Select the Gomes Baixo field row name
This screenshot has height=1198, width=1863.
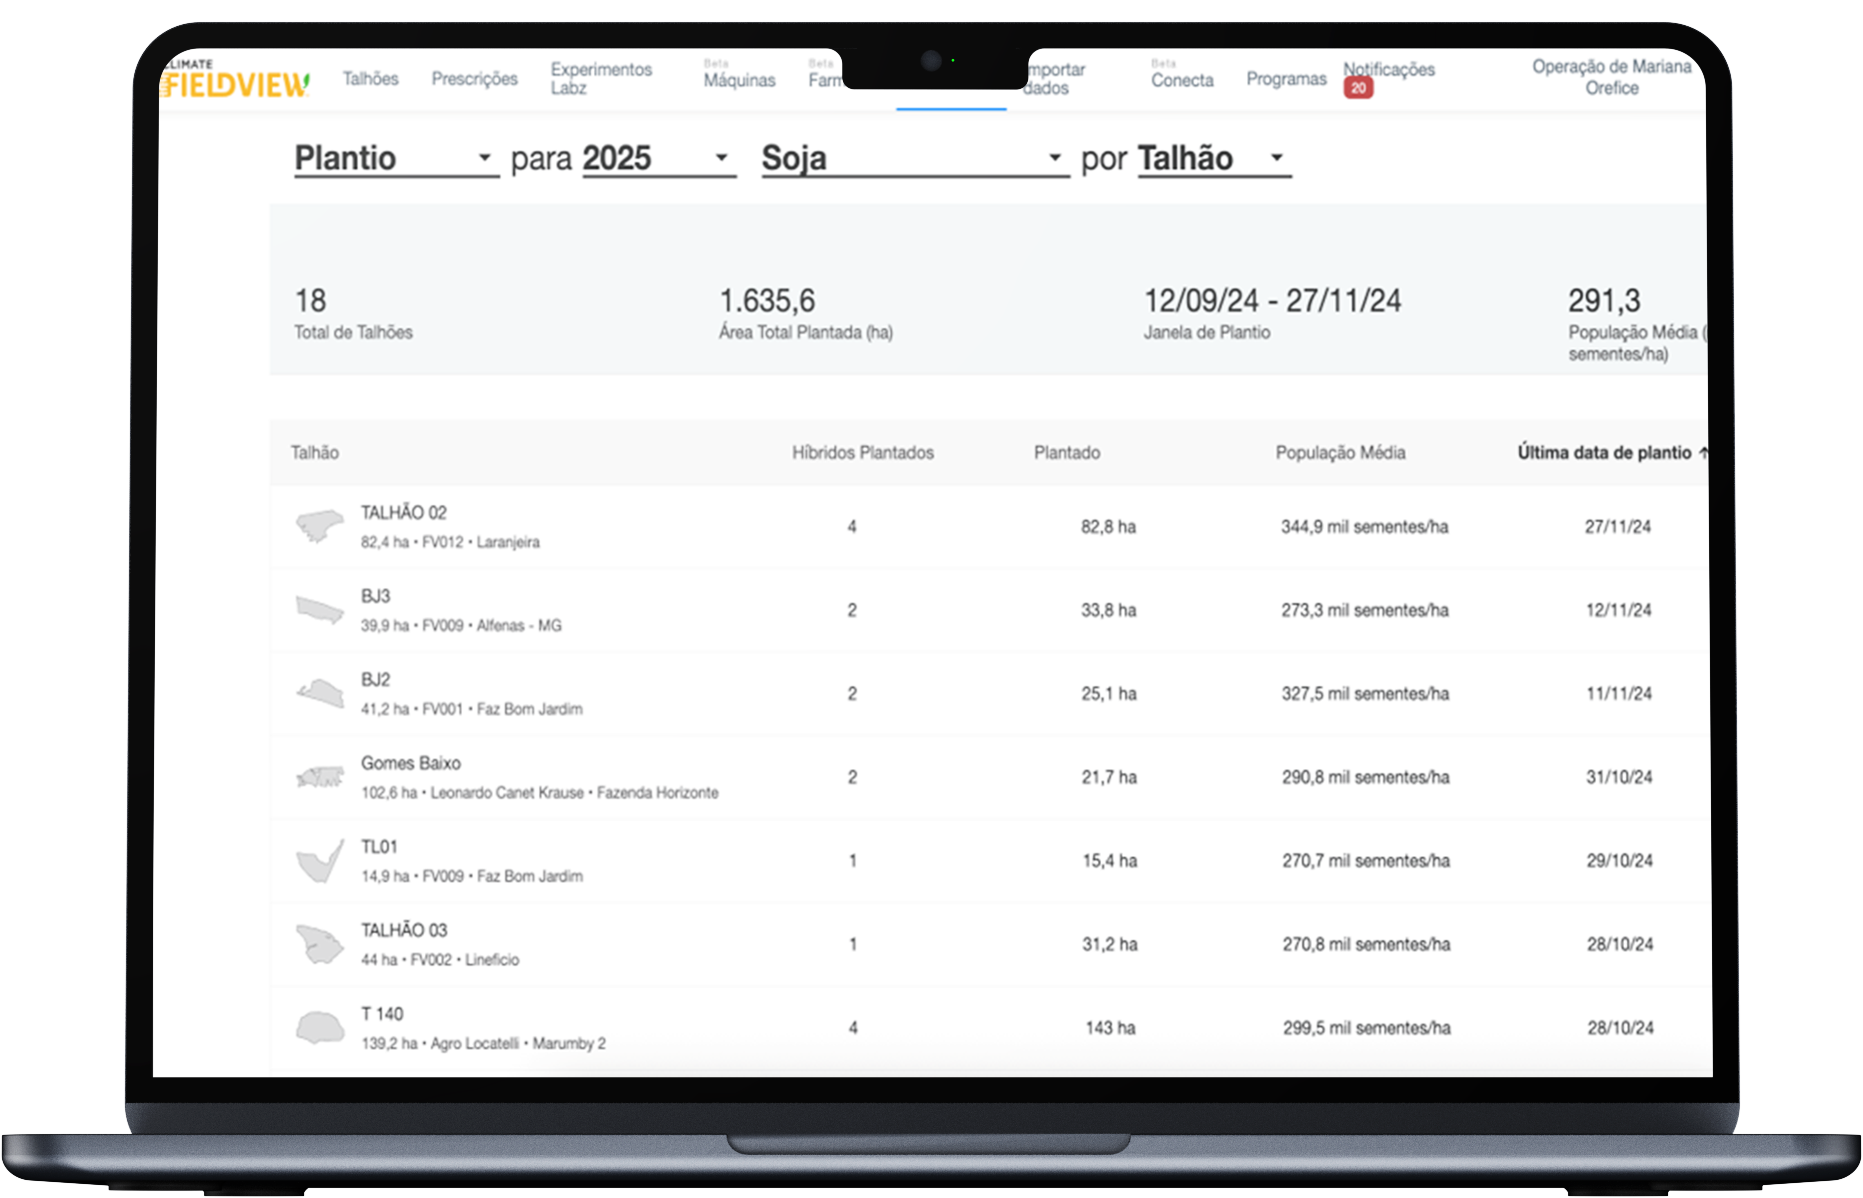[x=411, y=763]
